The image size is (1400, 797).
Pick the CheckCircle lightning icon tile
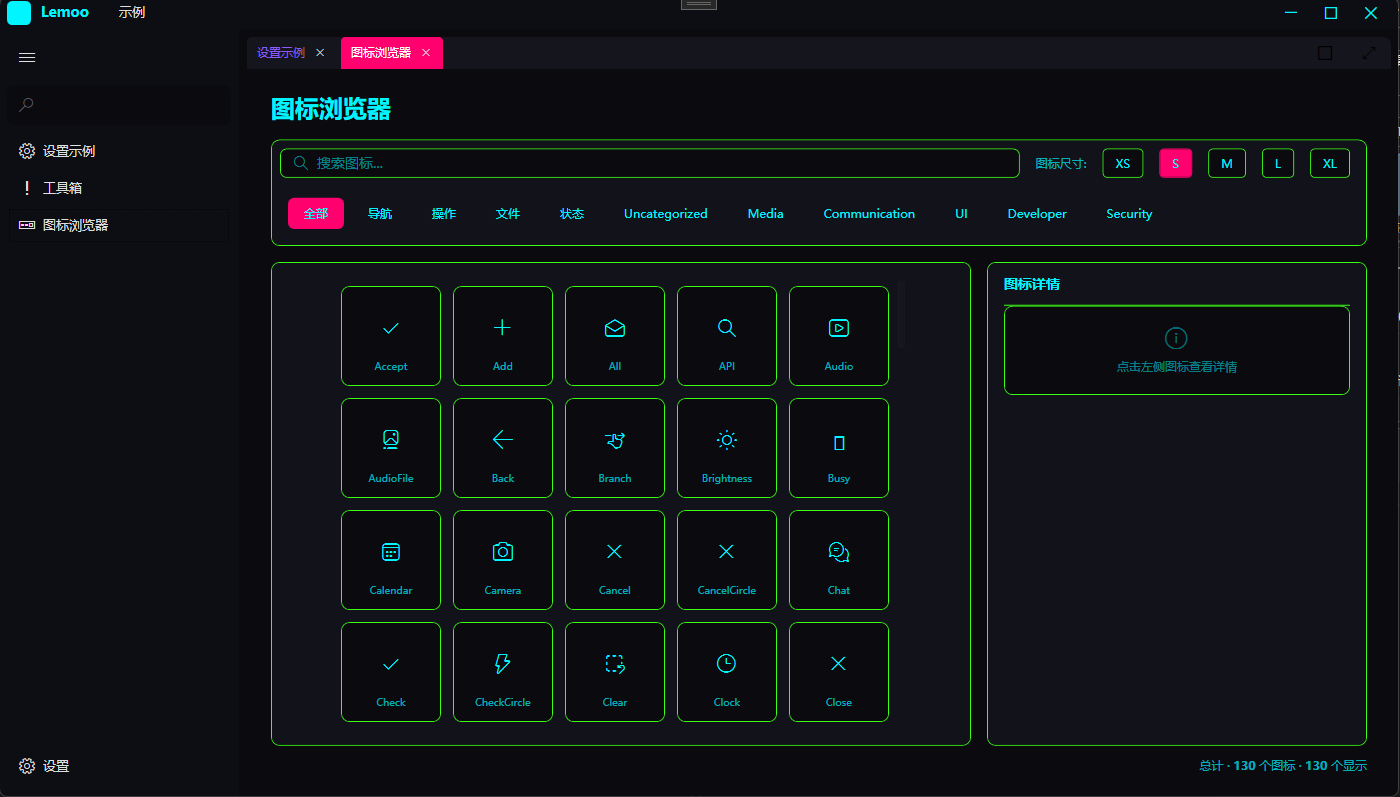coord(503,672)
